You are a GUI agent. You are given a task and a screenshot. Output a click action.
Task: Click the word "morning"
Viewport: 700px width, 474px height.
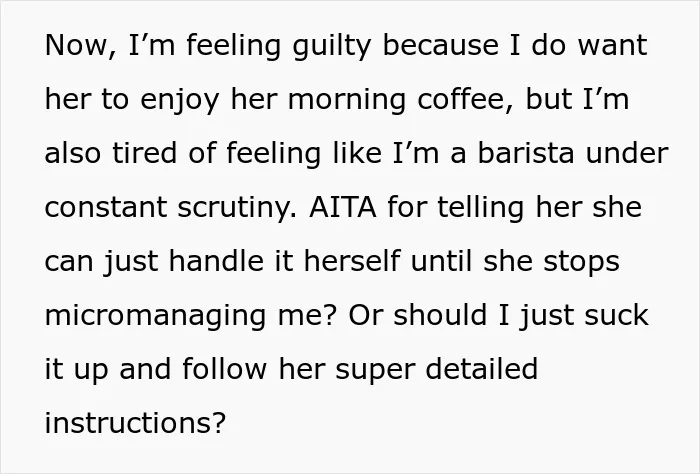tap(347, 101)
